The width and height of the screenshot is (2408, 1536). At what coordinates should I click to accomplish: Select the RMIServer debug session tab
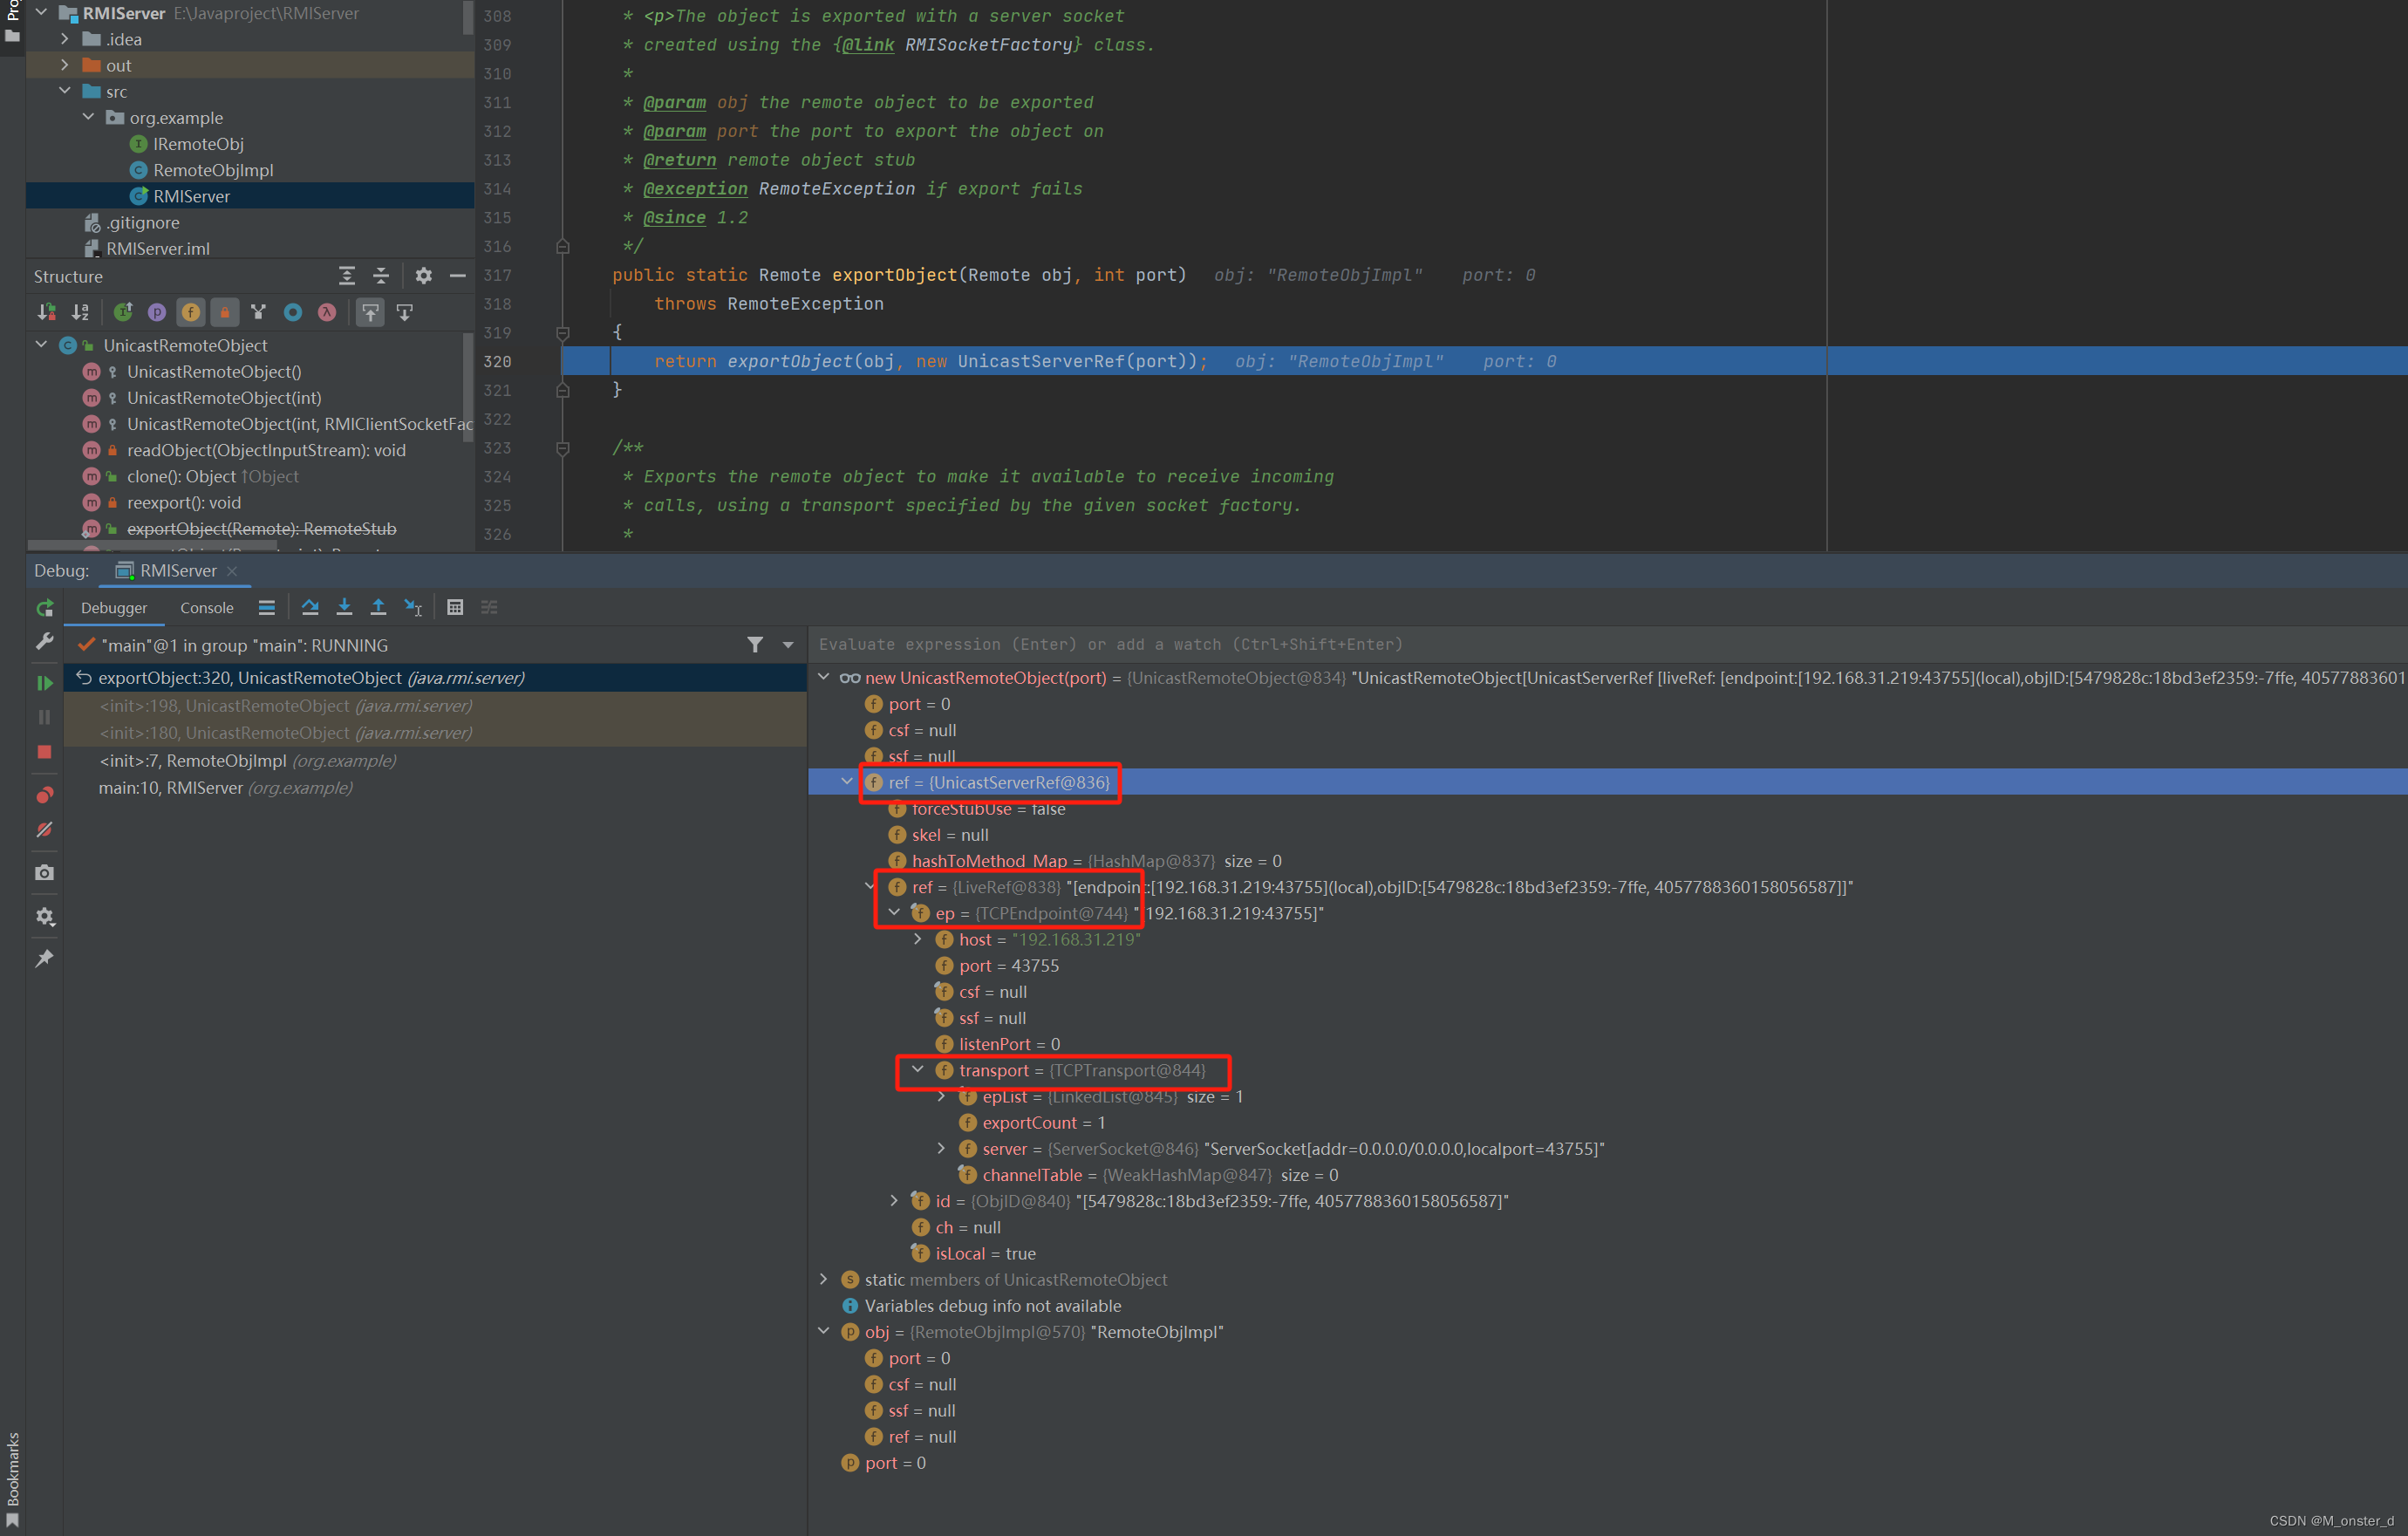pyautogui.click(x=178, y=571)
